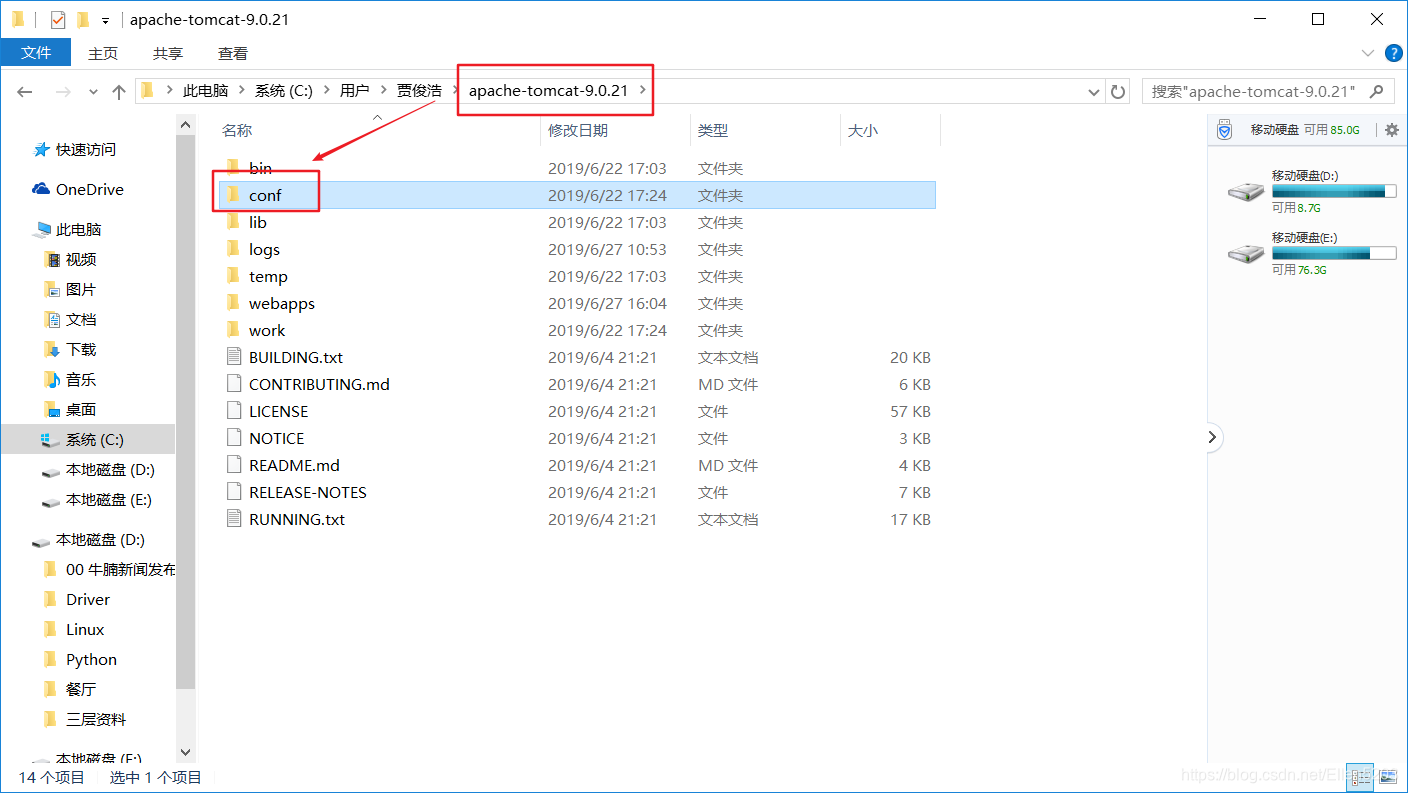Open the Python folder in navigation pane

click(91, 659)
